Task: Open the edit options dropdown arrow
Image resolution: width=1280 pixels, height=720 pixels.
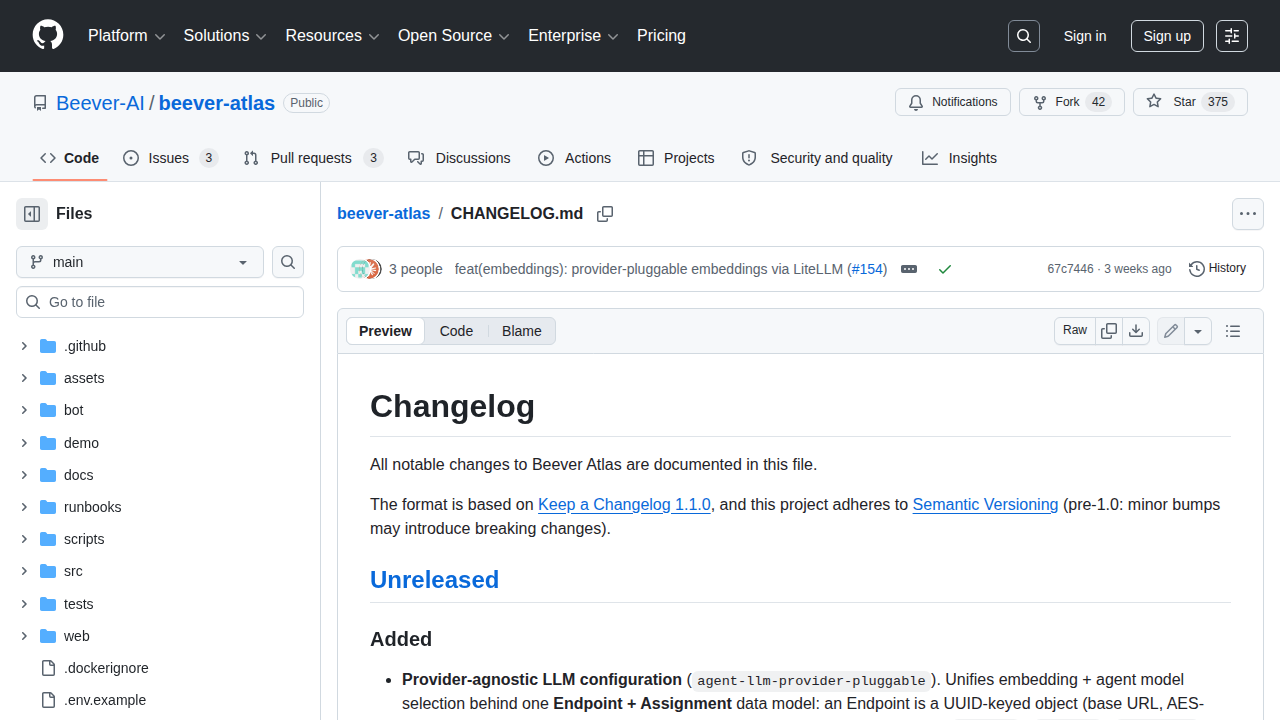Action: click(x=1198, y=331)
